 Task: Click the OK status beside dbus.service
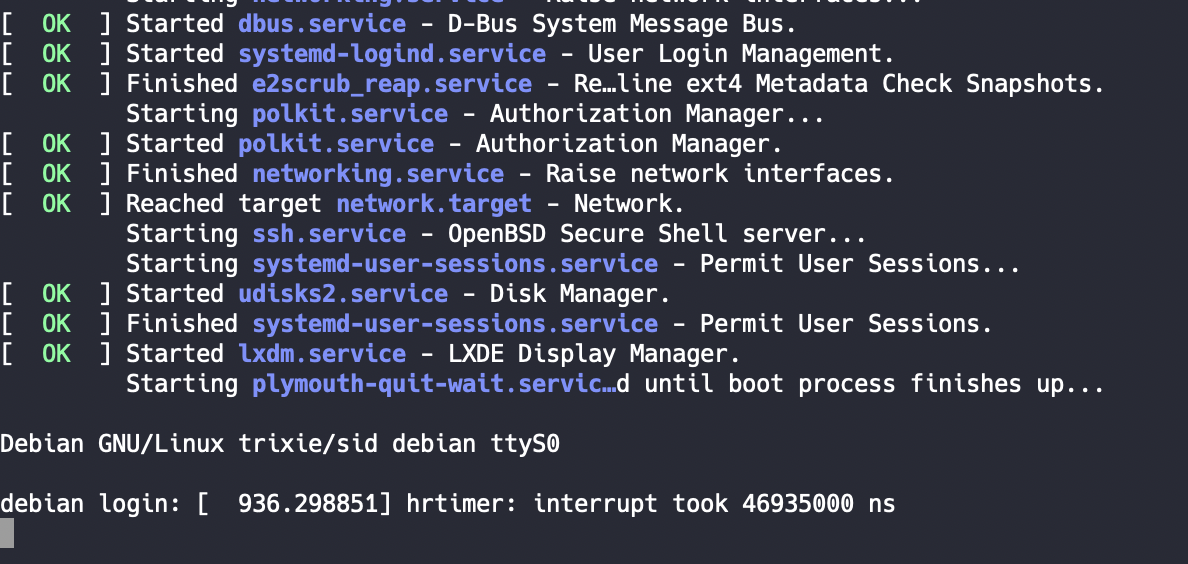[56, 24]
